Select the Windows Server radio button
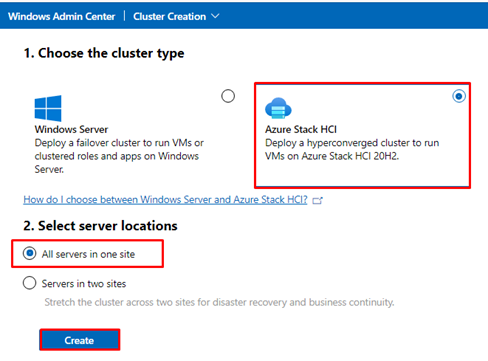The height and width of the screenshot is (361, 488). pos(228,96)
